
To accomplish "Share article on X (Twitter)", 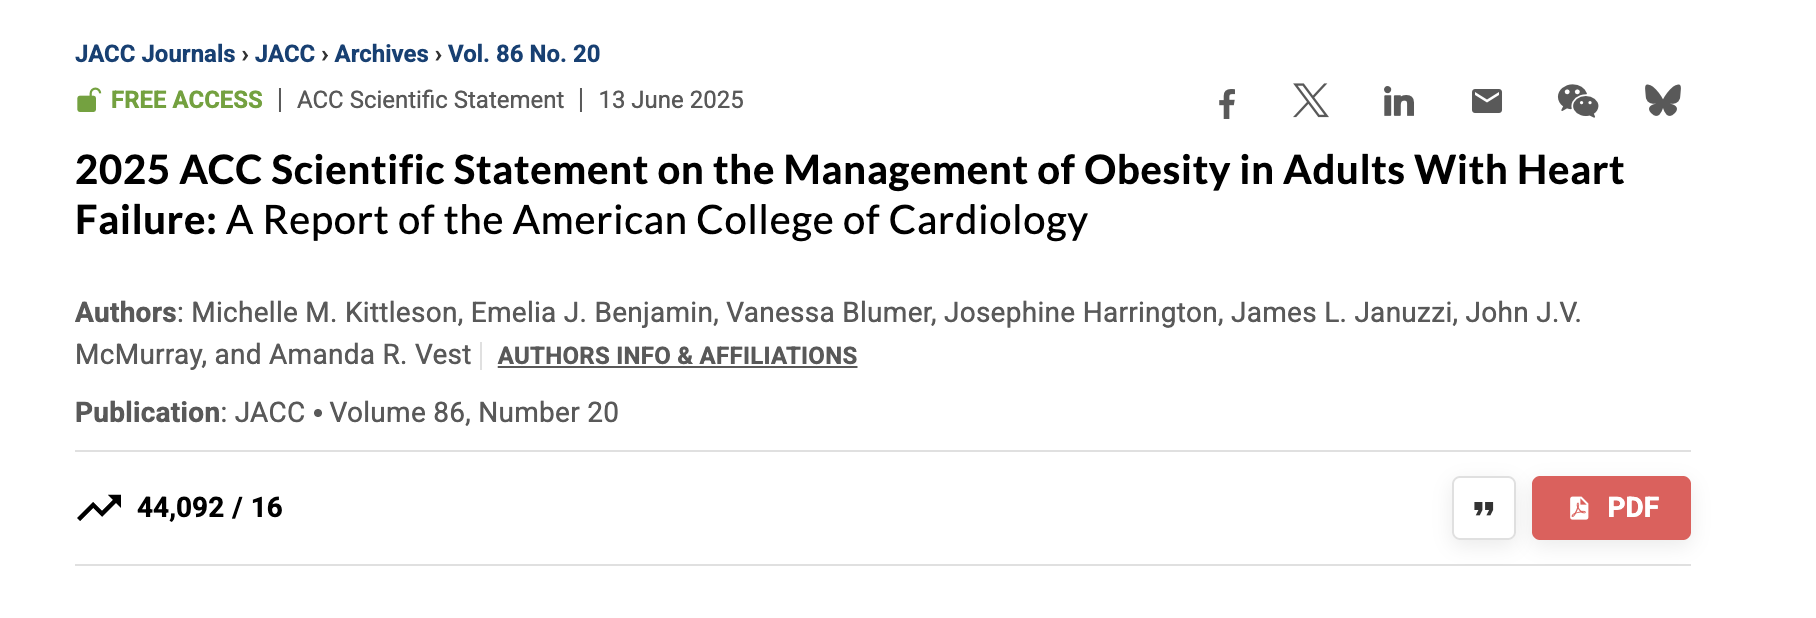I will click(x=1310, y=101).
